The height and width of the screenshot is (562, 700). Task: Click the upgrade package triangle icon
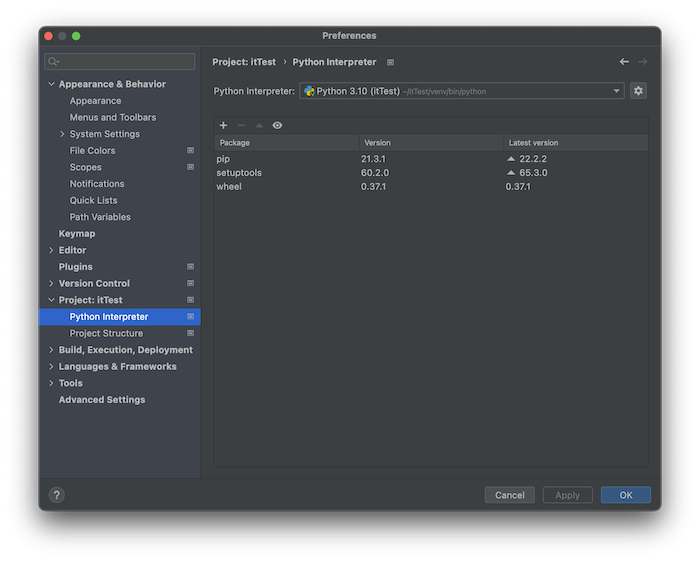259,125
